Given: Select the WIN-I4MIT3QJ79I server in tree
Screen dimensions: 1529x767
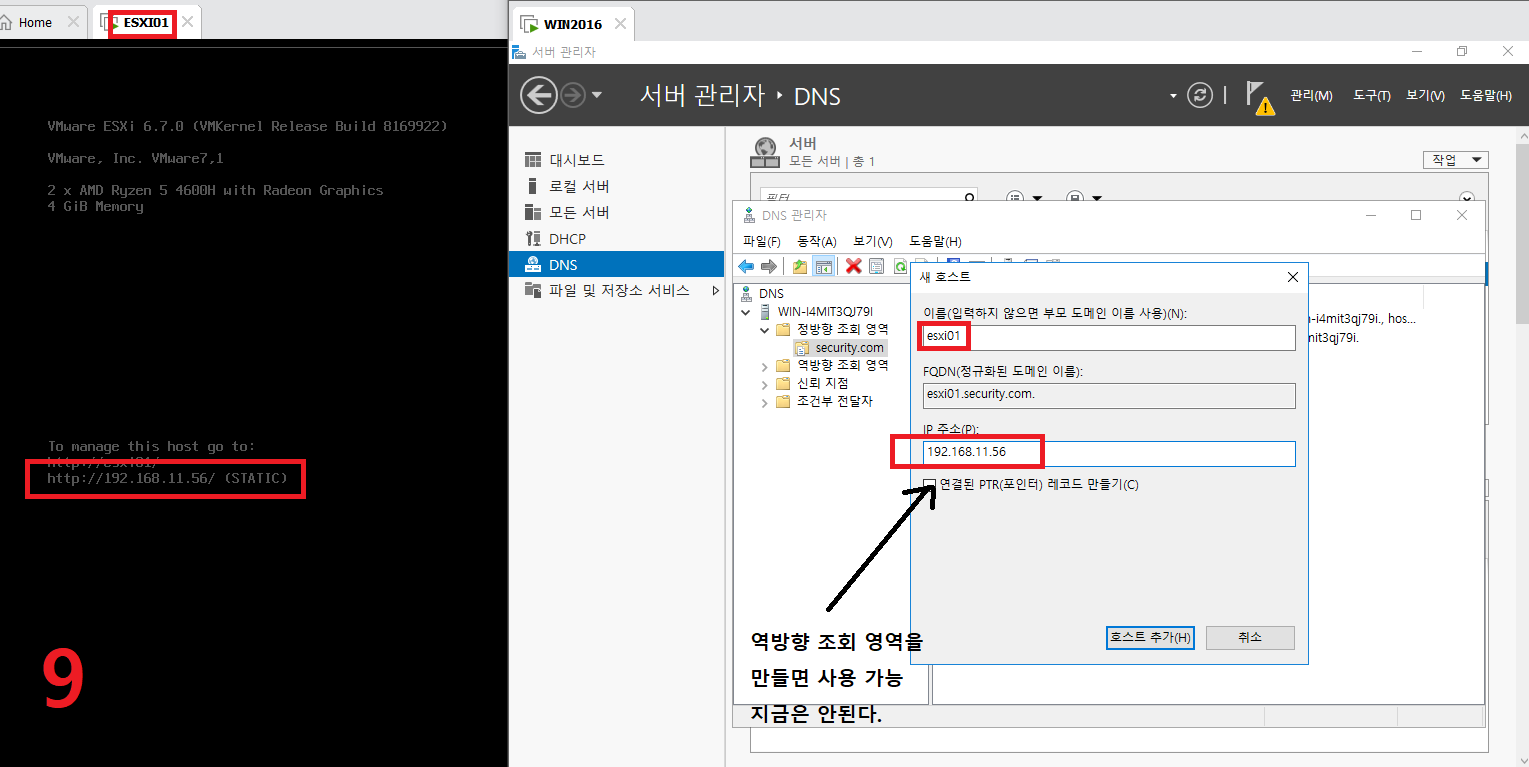Looking at the screenshot, I should [825, 312].
